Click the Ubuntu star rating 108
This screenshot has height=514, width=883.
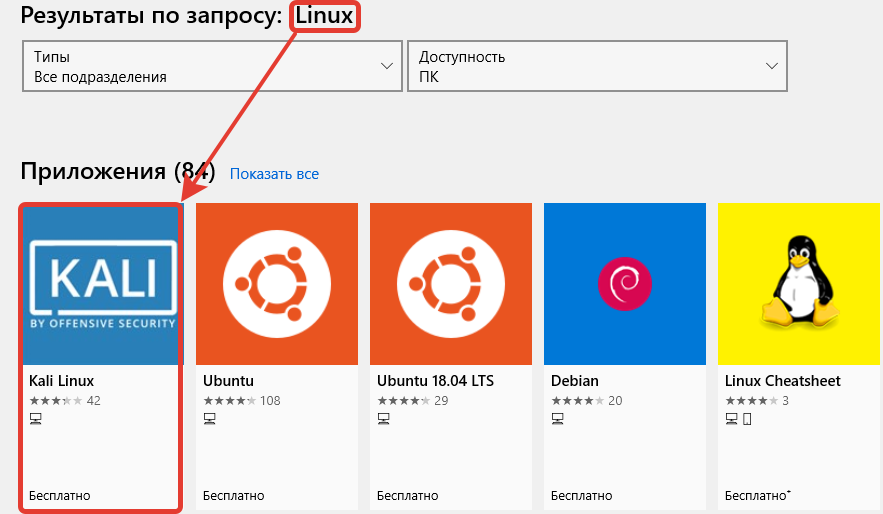pos(242,401)
